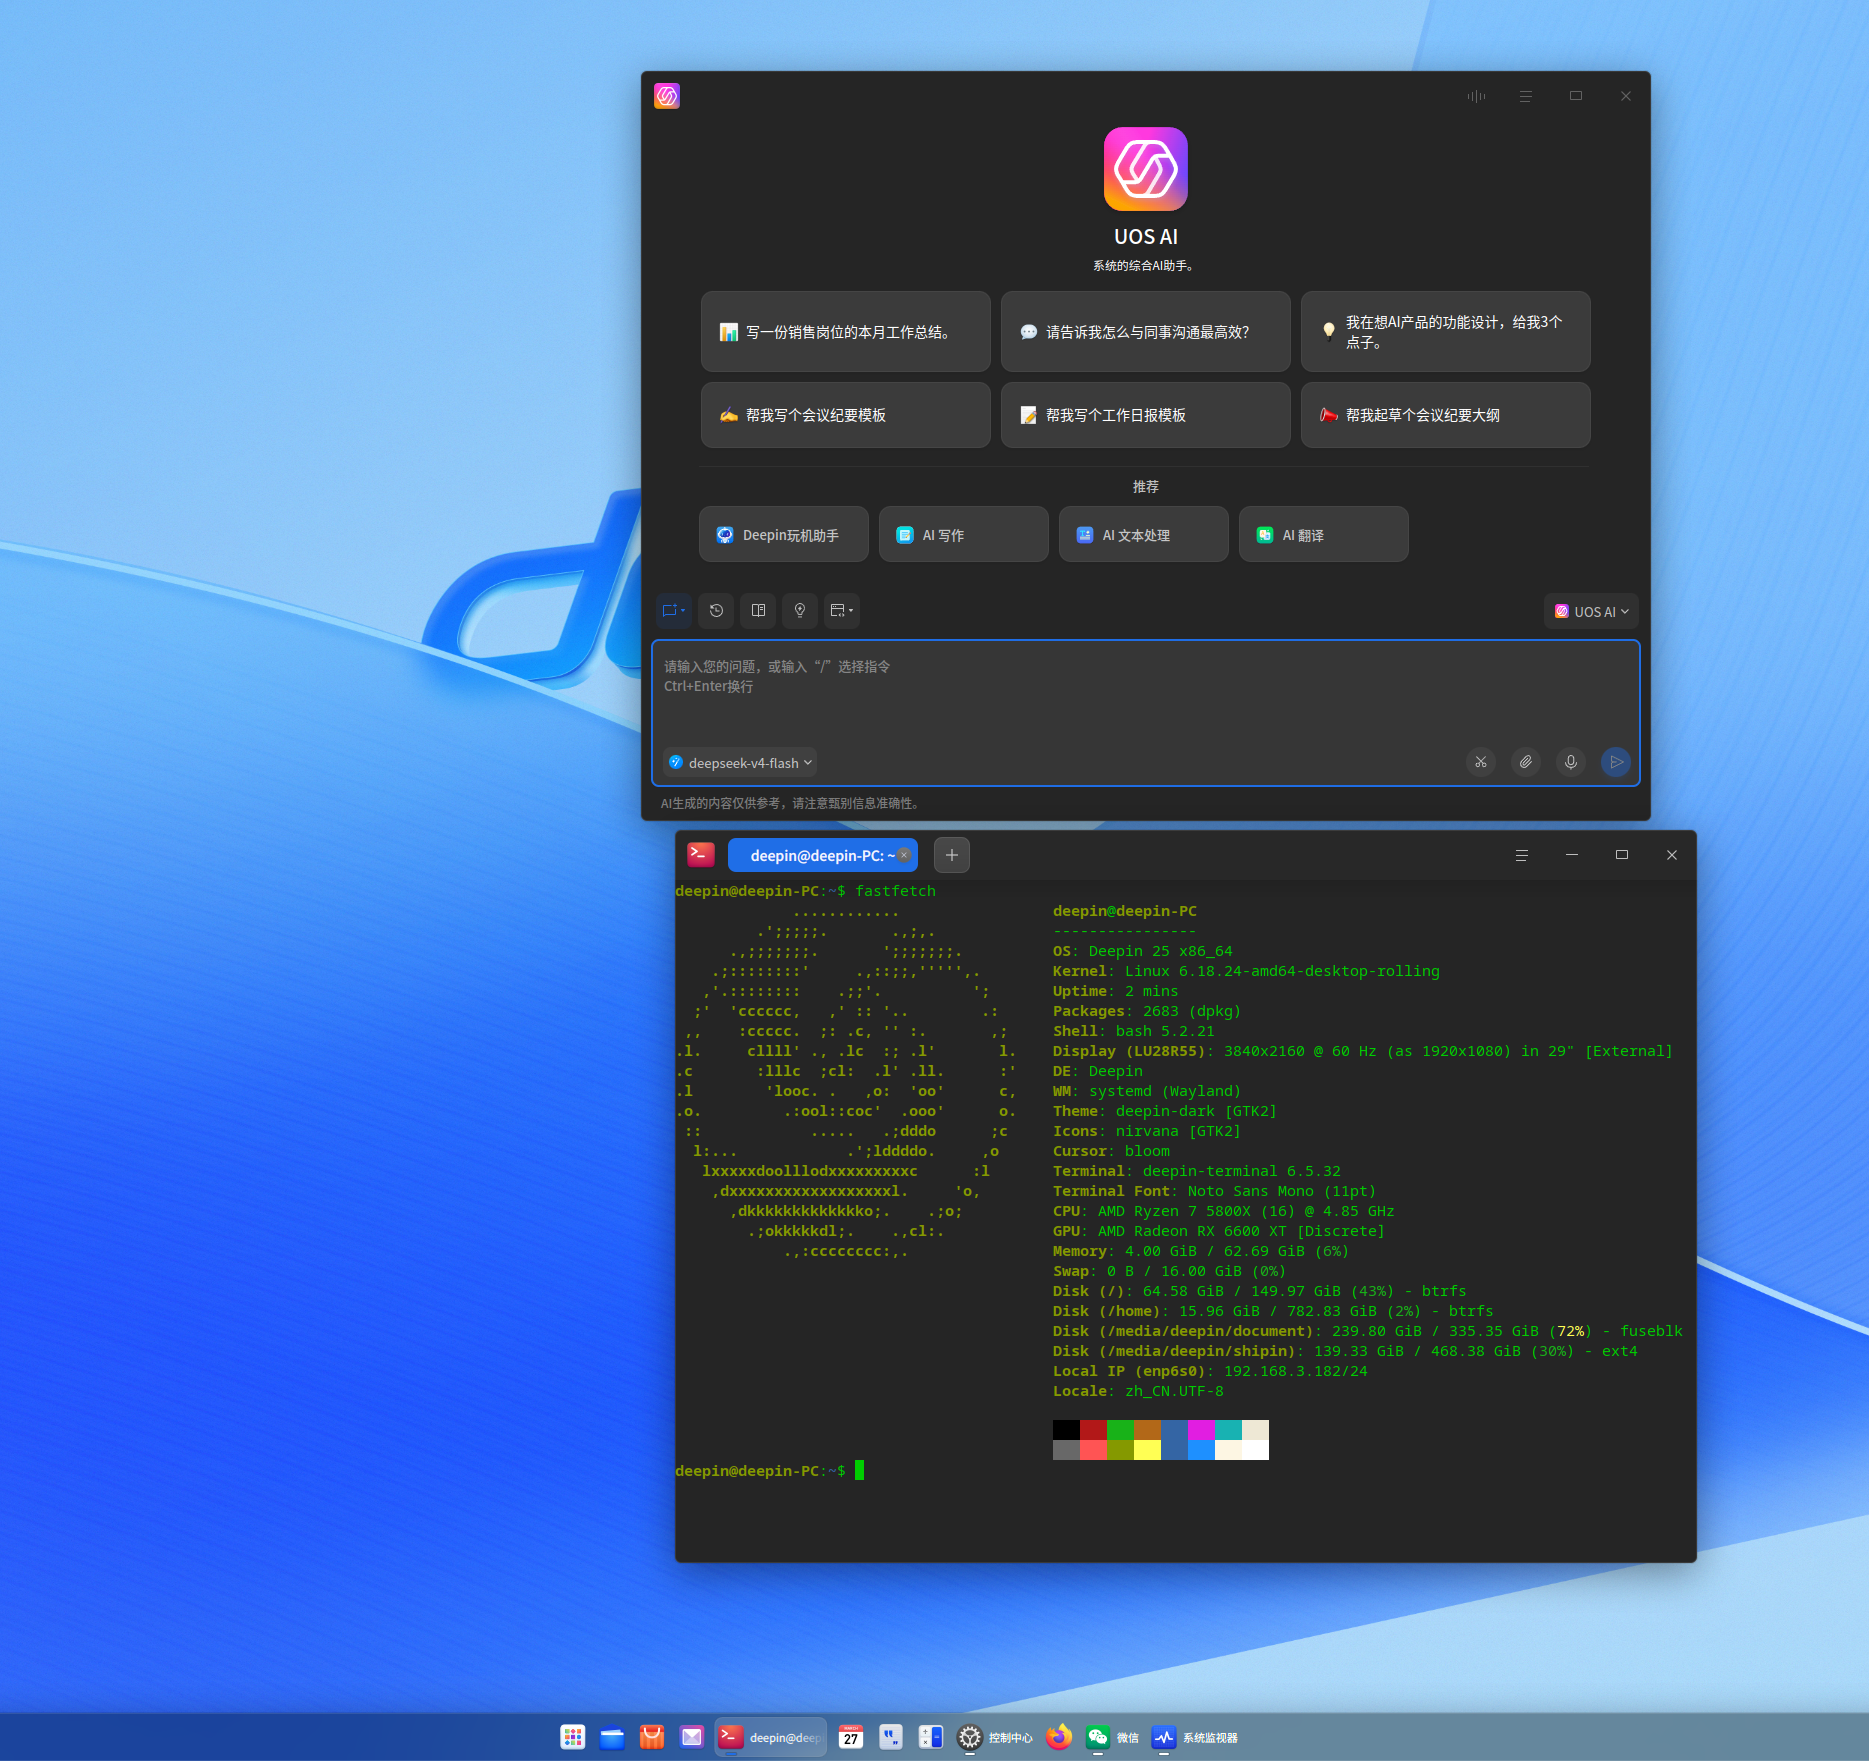
Task: Click the cyan color block in fastfetch output
Action: click(x=1229, y=1430)
